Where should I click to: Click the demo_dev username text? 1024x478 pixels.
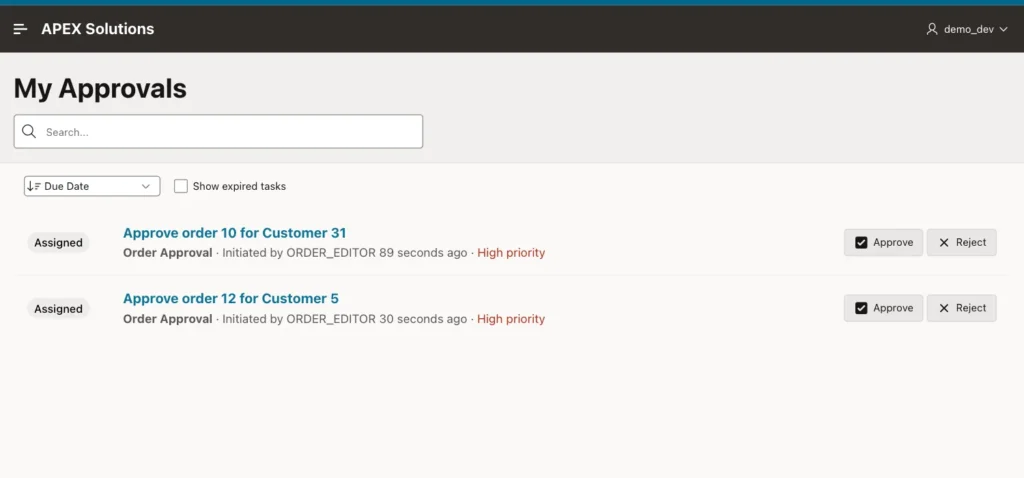[x=968, y=29]
